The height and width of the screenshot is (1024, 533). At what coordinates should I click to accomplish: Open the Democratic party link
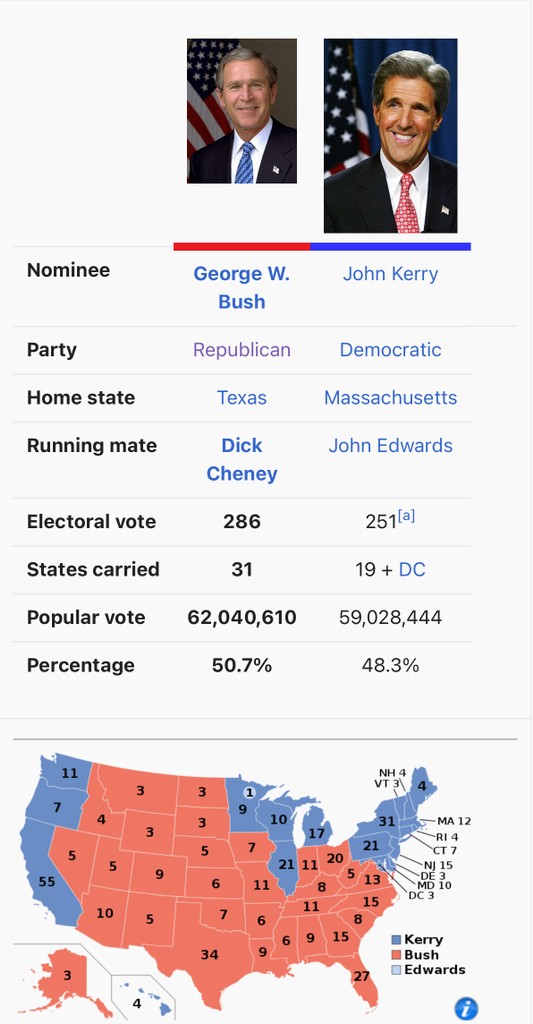pyautogui.click(x=391, y=350)
